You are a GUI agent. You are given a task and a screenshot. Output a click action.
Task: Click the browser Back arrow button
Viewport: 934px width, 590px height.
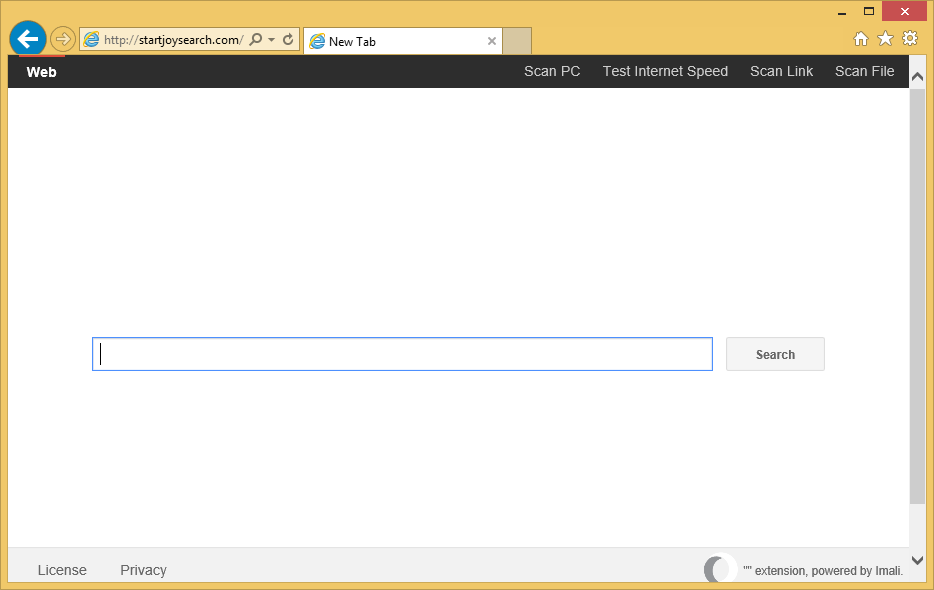[x=28, y=39]
